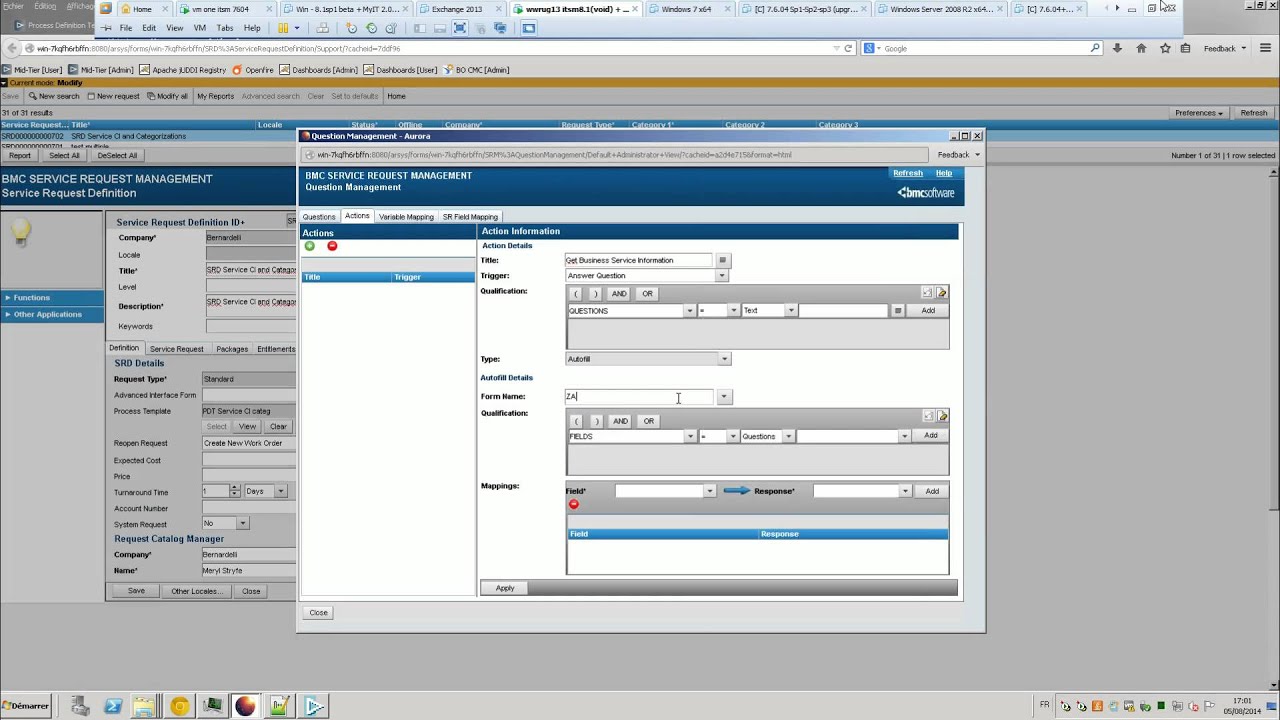Click browser reload icon
This screenshot has height=720, width=1280.
pyautogui.click(x=848, y=48)
